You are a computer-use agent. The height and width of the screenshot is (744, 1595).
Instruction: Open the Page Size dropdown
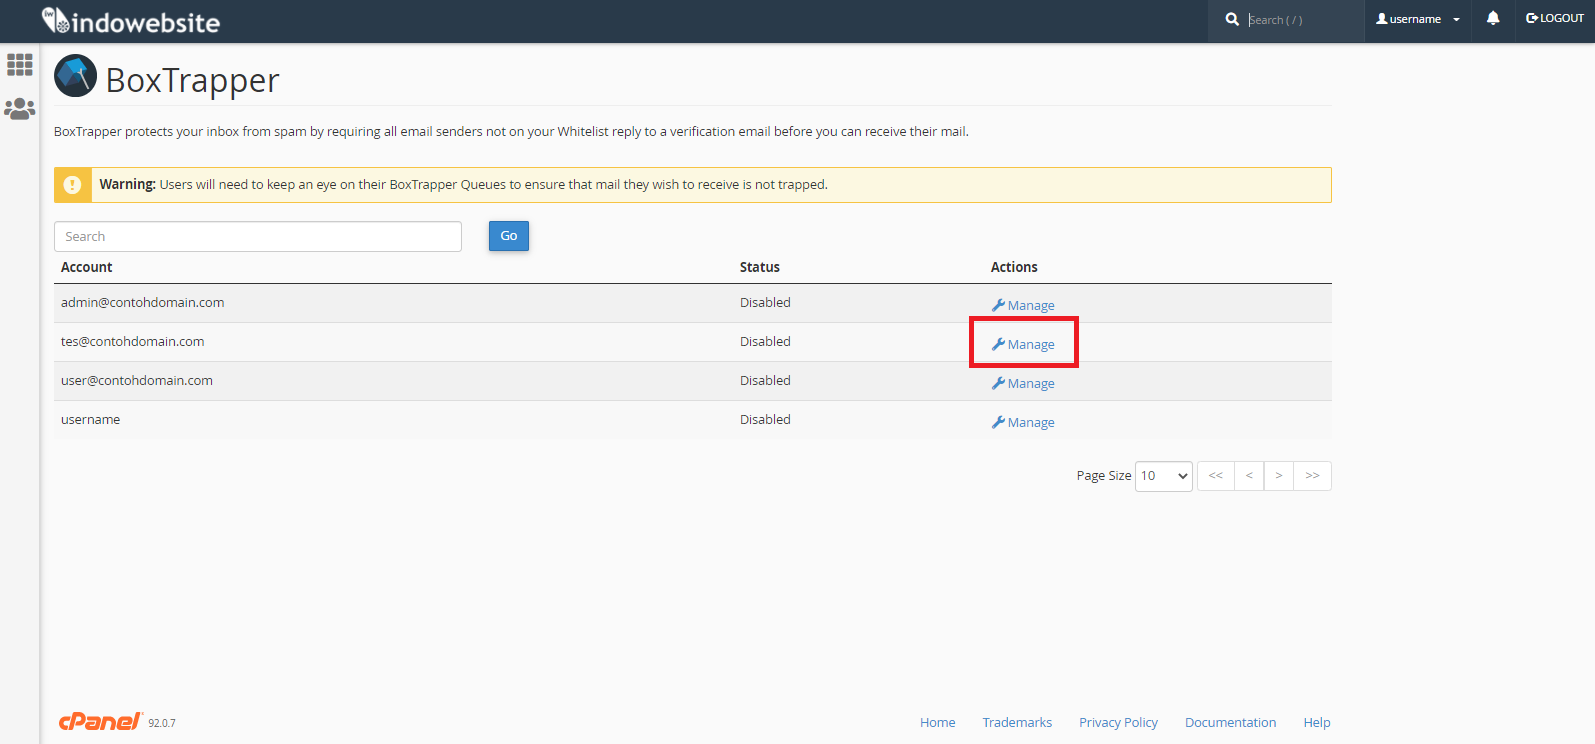[x=1164, y=476]
